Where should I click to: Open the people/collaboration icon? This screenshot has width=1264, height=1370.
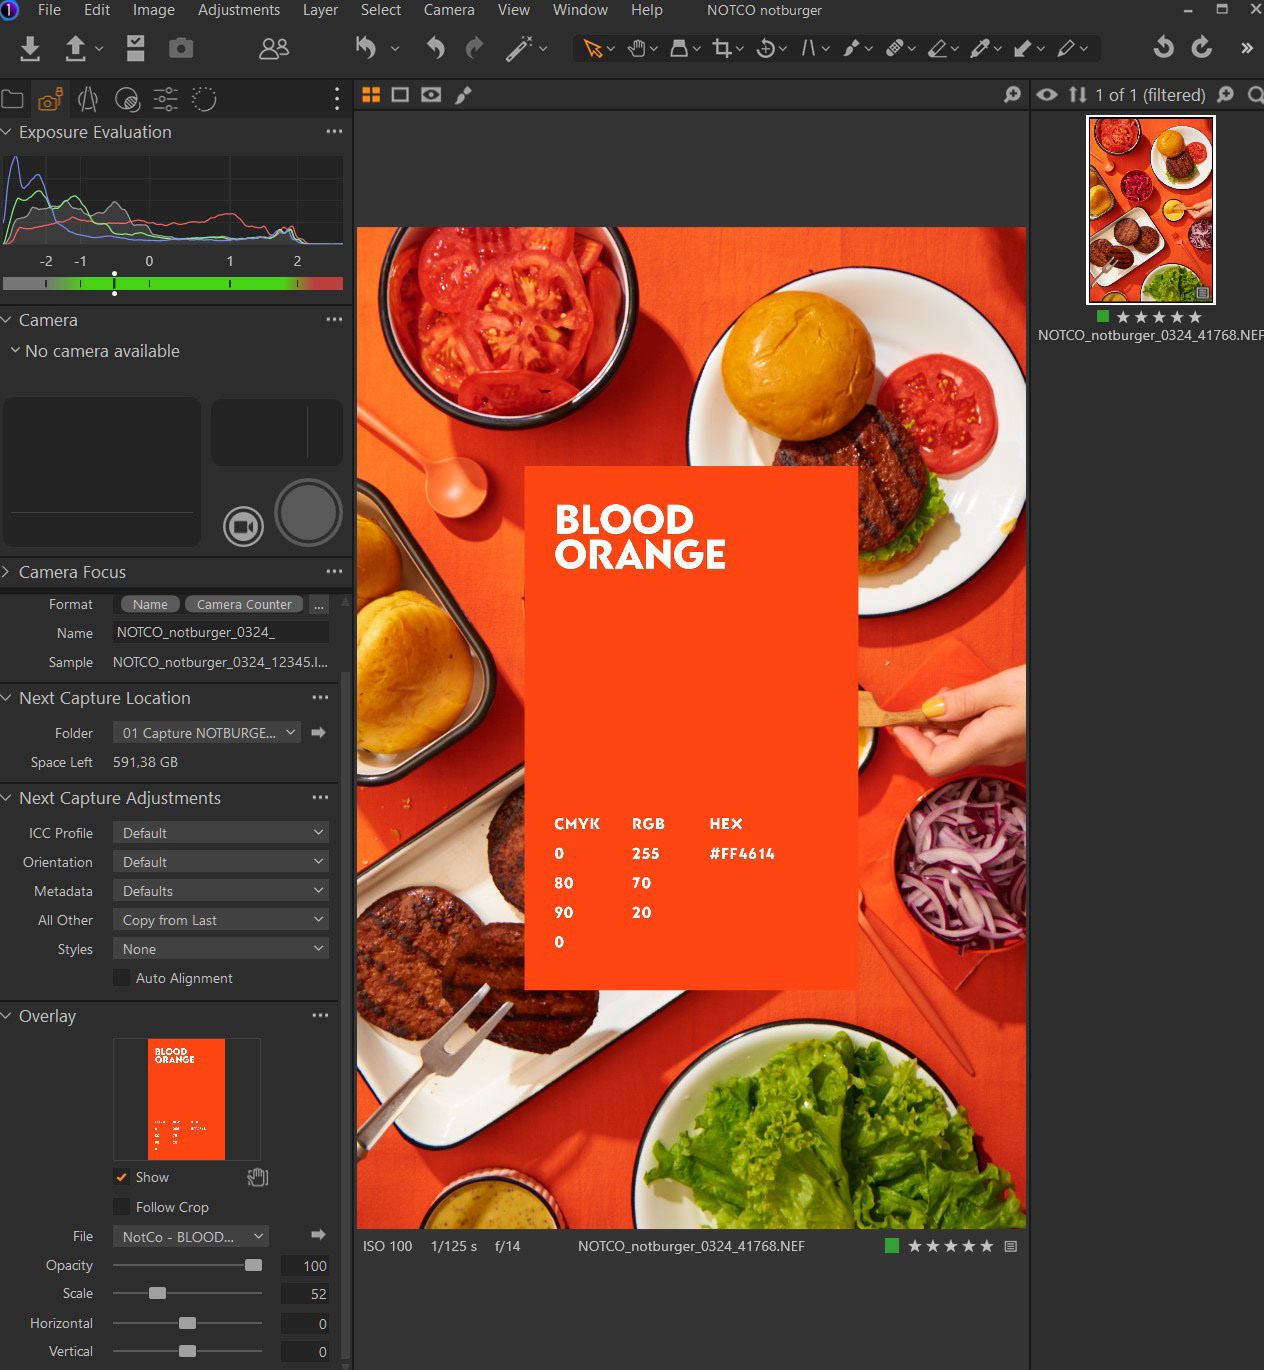[x=274, y=48]
